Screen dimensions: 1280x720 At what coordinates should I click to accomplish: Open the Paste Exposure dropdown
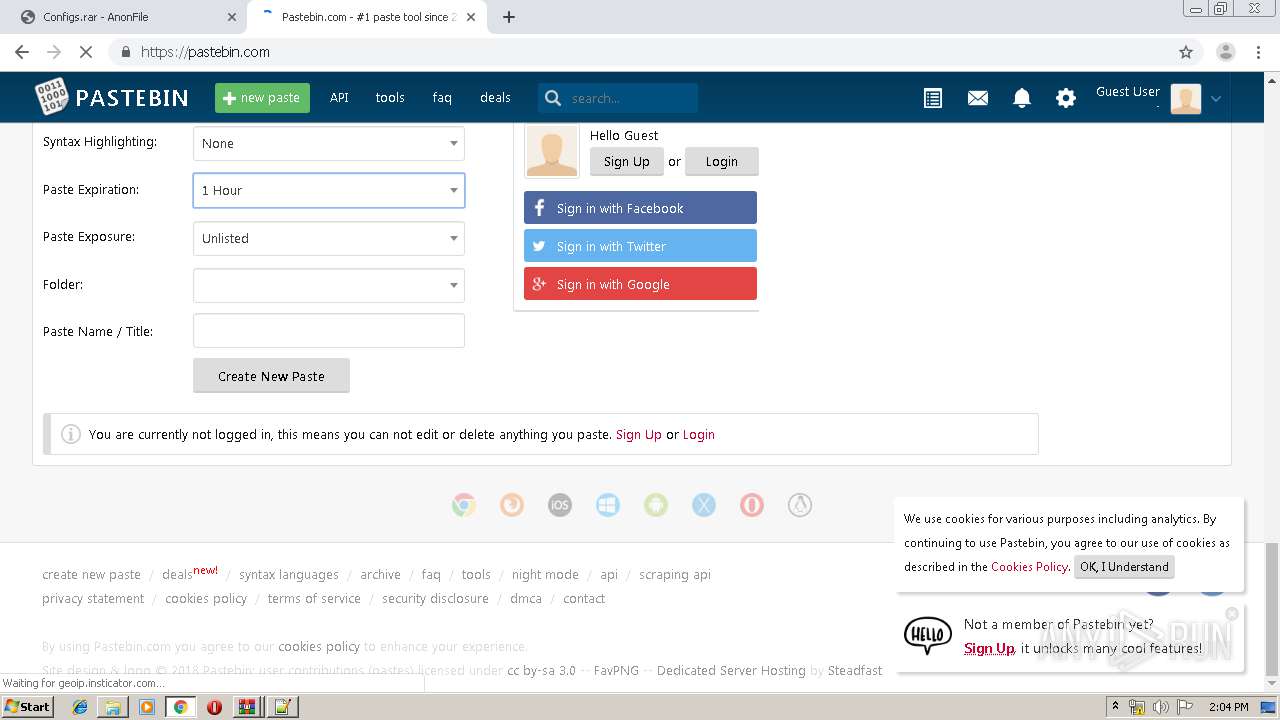tap(329, 238)
